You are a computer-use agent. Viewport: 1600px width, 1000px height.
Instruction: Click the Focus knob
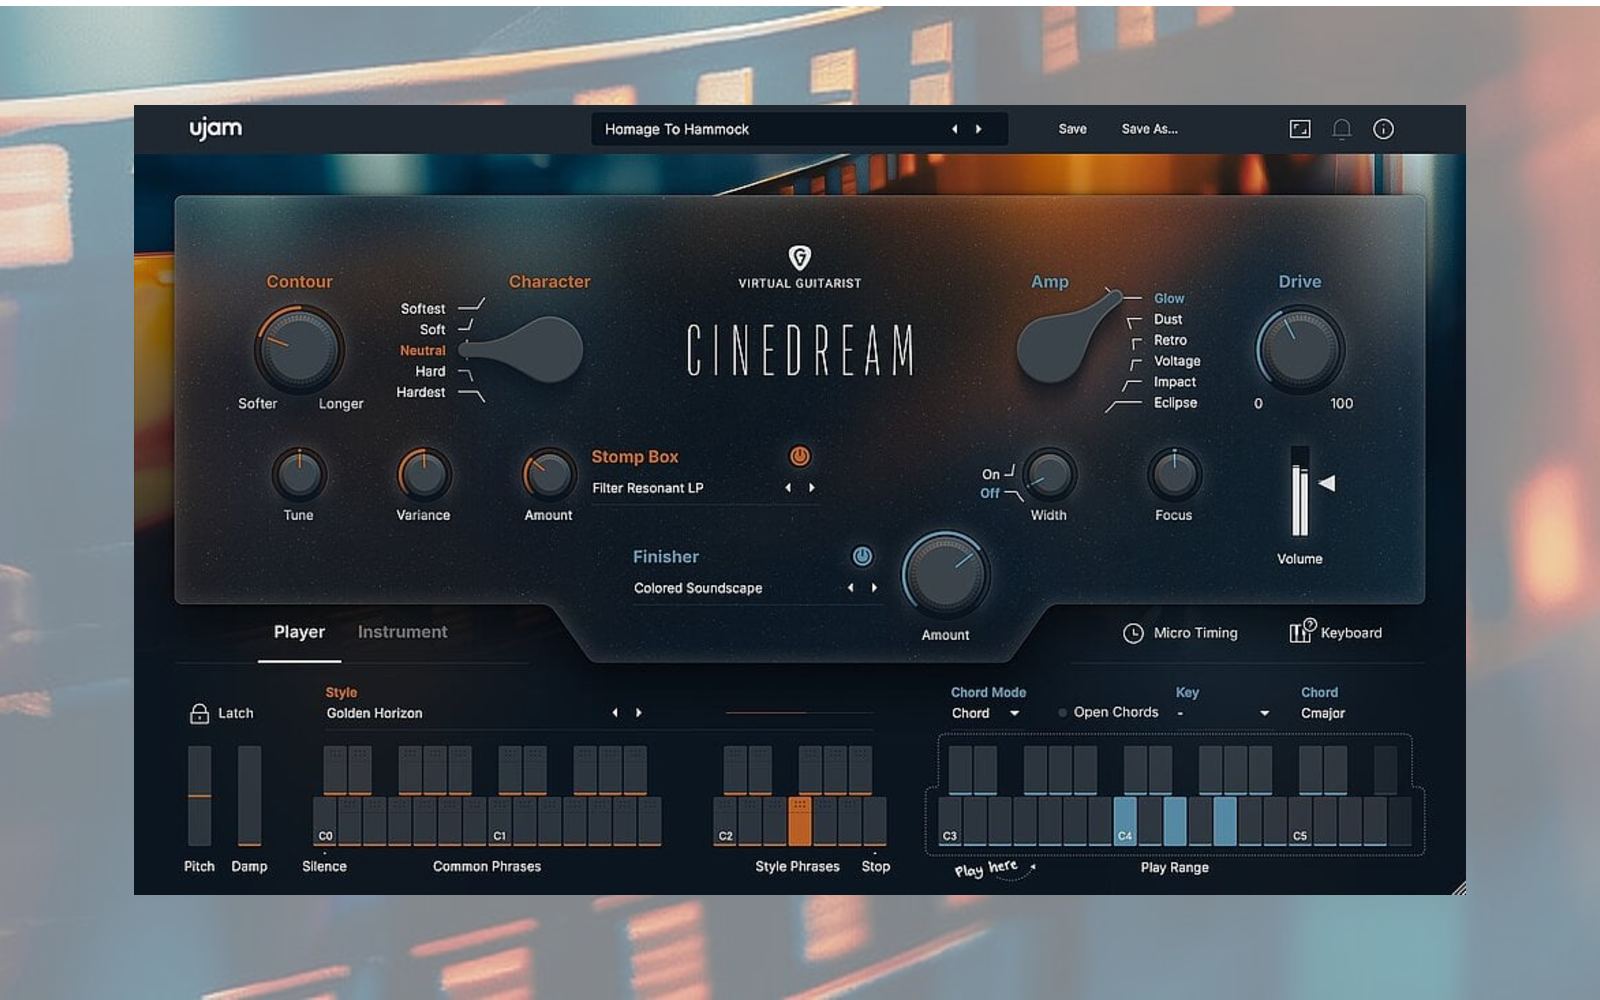pyautogui.click(x=1174, y=474)
